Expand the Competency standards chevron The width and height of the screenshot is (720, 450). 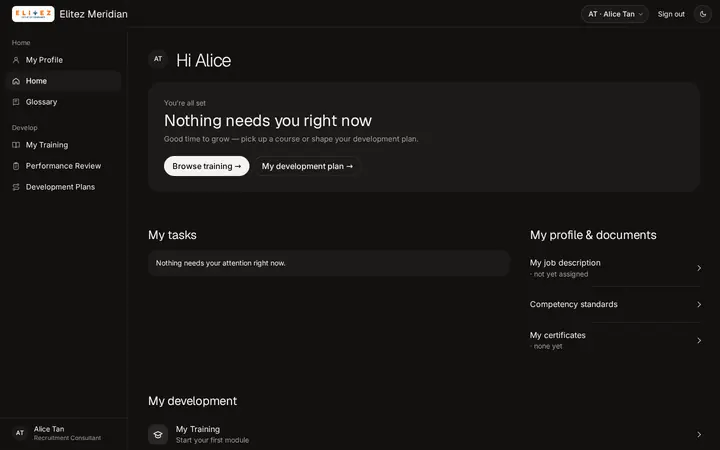(x=699, y=304)
